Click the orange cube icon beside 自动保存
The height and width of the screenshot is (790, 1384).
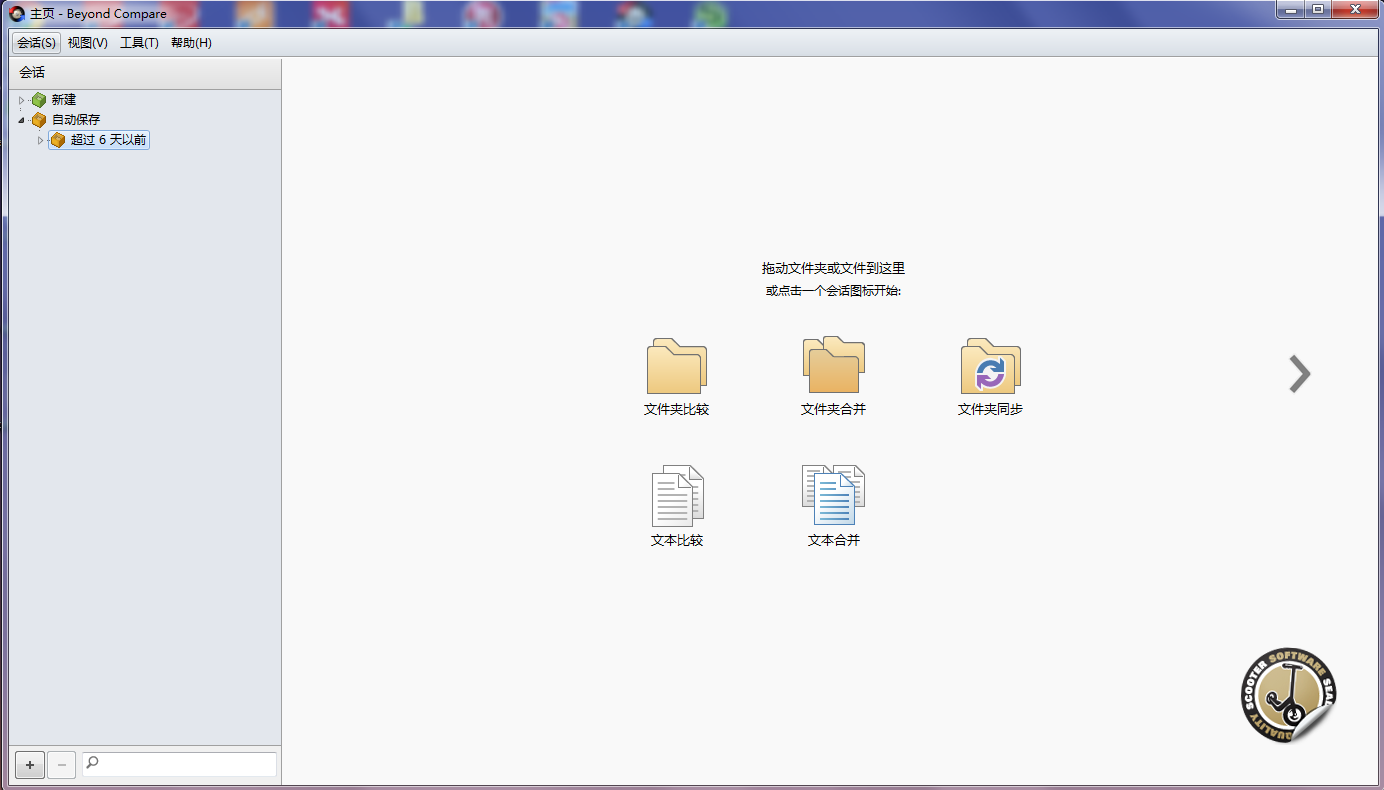[x=39, y=120]
